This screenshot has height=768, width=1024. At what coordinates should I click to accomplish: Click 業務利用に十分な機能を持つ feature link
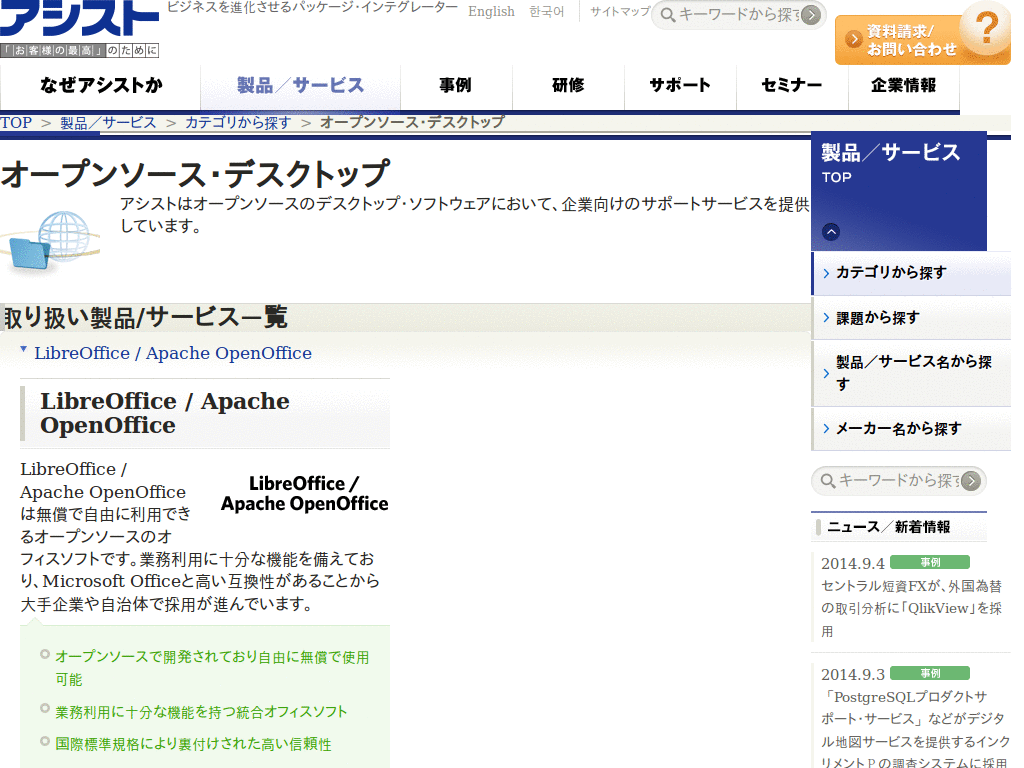(x=201, y=712)
